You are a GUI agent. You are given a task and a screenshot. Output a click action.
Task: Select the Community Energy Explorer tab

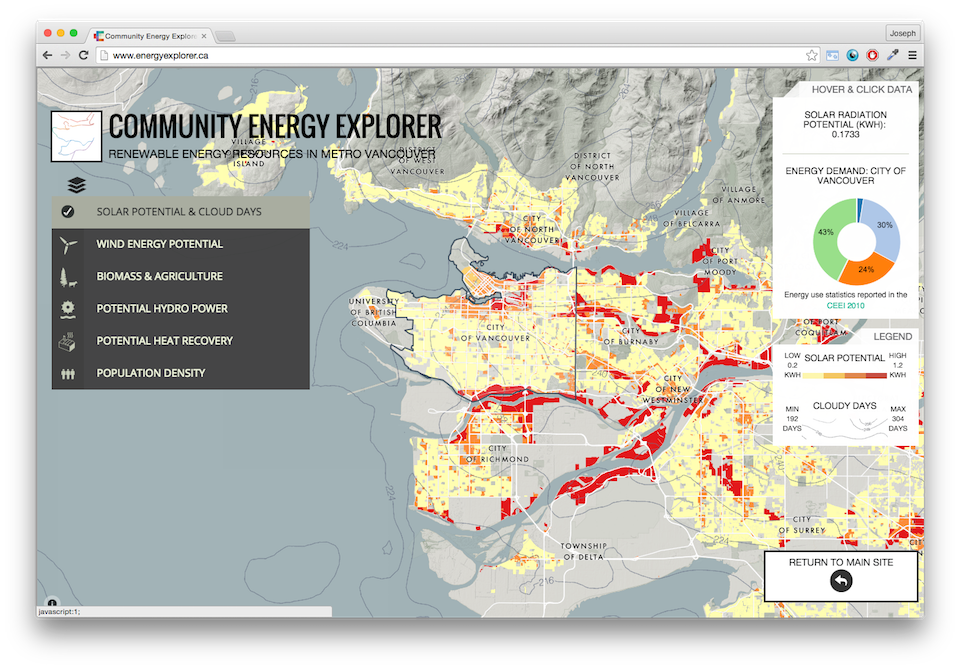150,36
